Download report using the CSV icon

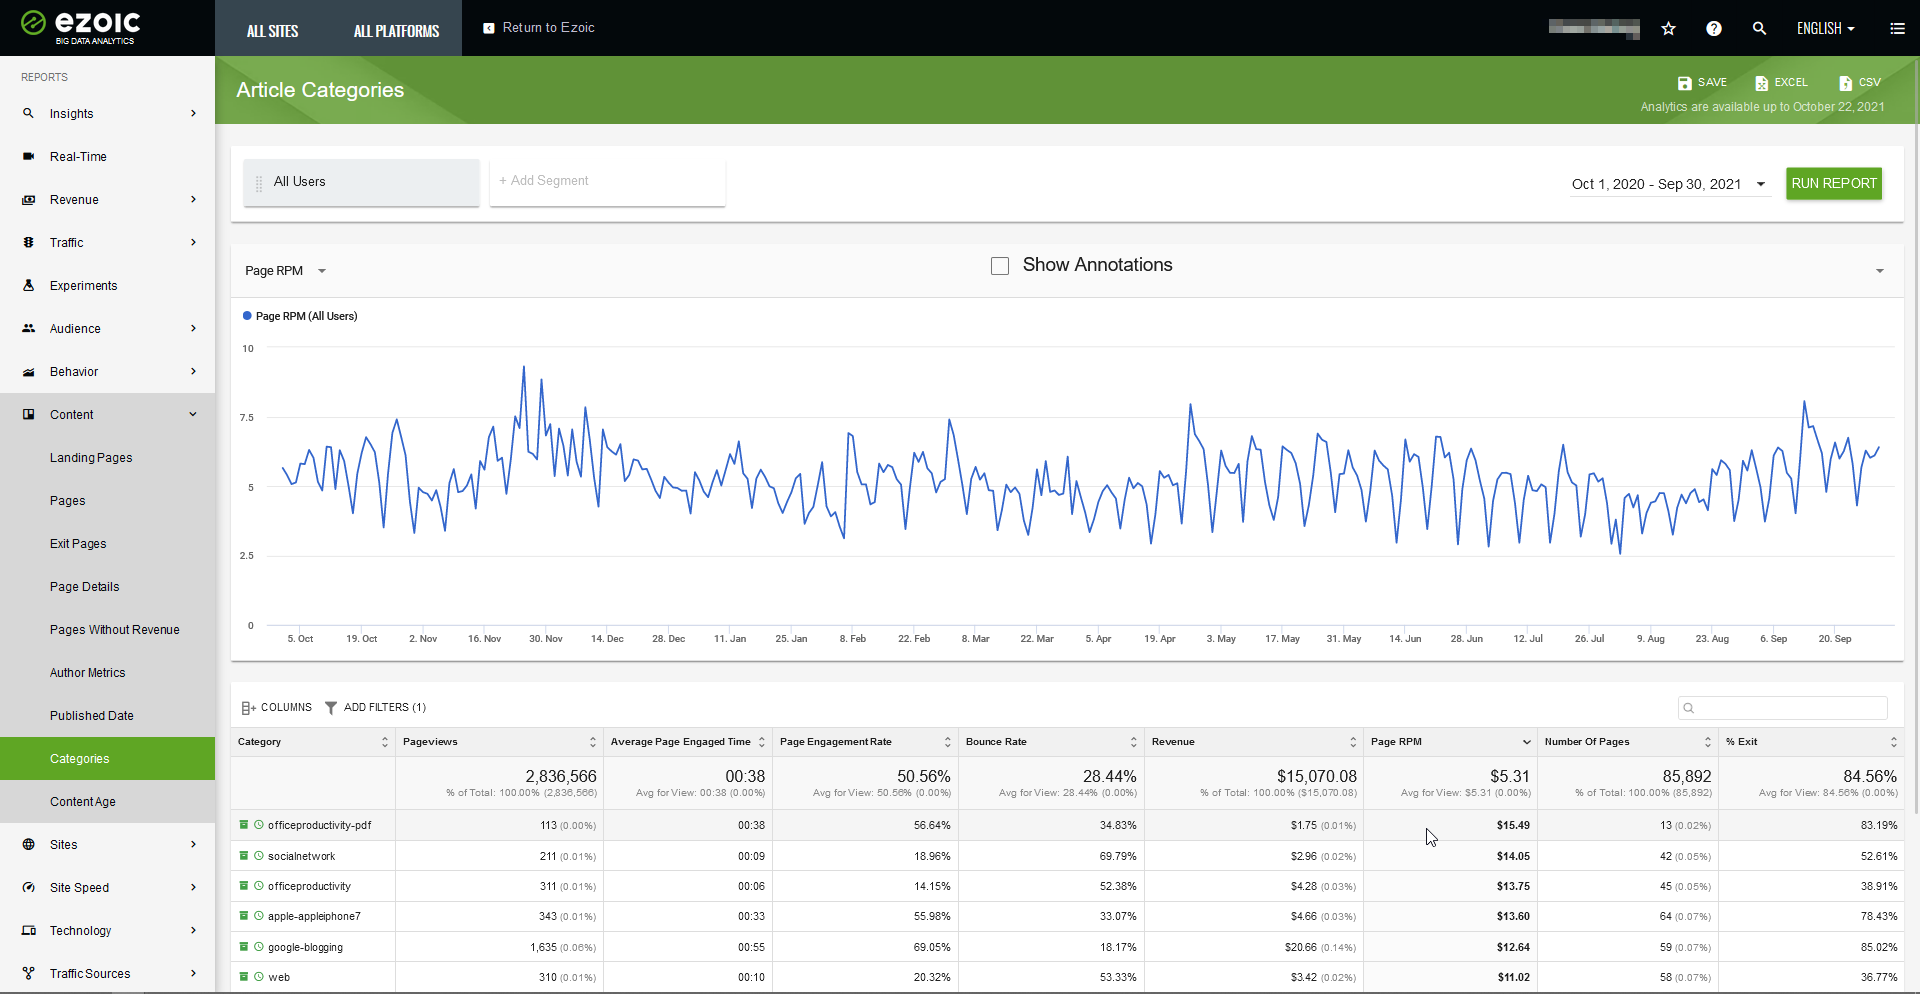[x=1845, y=83]
